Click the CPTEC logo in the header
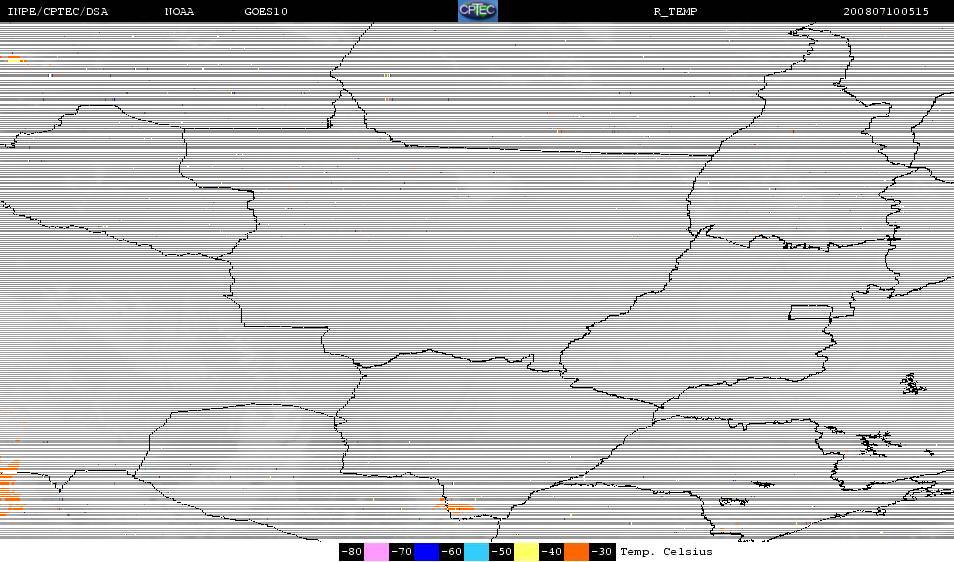 (478, 11)
